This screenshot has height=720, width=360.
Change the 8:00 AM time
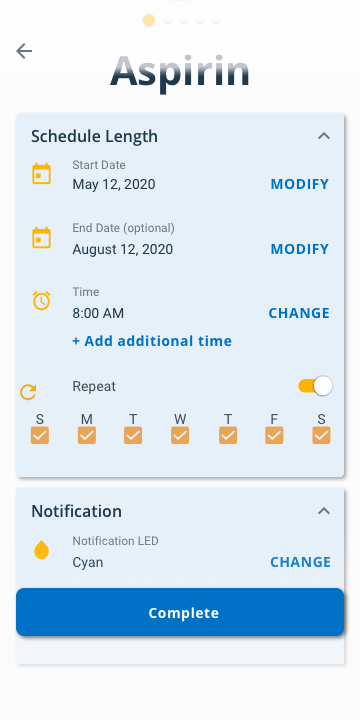(299, 313)
